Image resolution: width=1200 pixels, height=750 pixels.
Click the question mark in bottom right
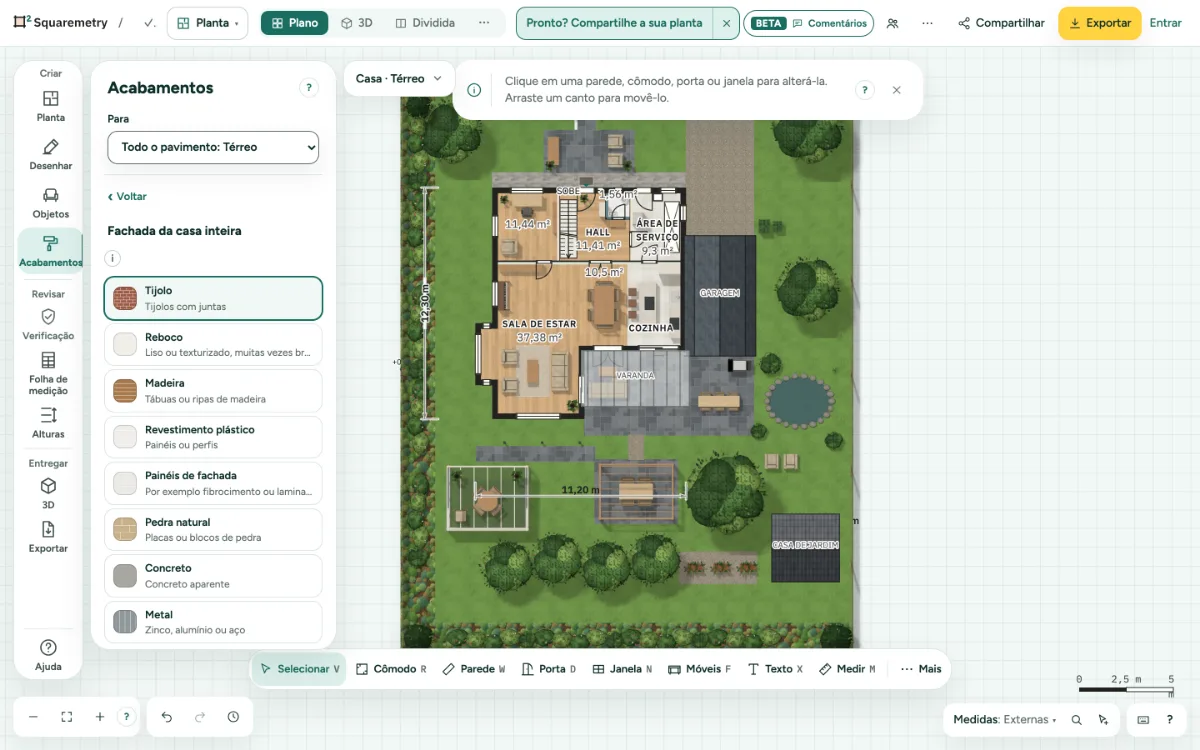pyautogui.click(x=1170, y=719)
